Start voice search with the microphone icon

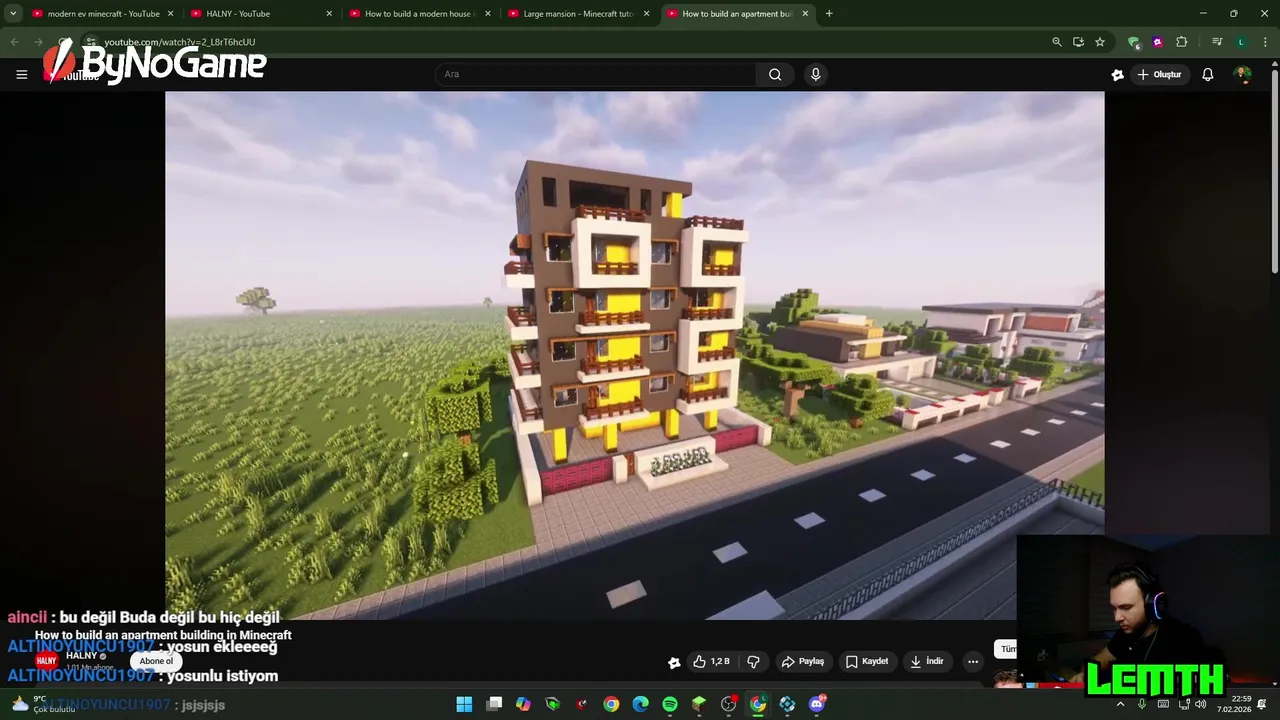point(816,74)
